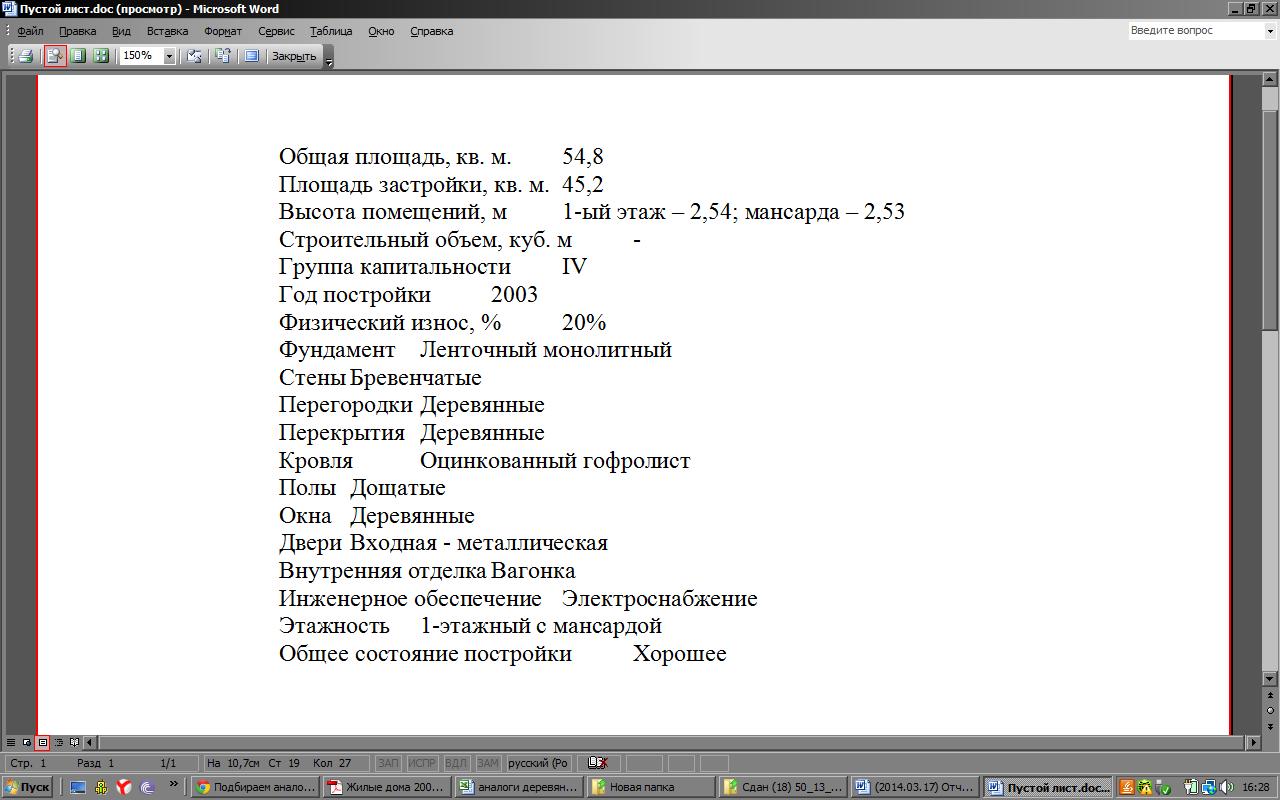Click the Show desktop quick launch icon
1280x800 pixels.
pyautogui.click(x=78, y=787)
